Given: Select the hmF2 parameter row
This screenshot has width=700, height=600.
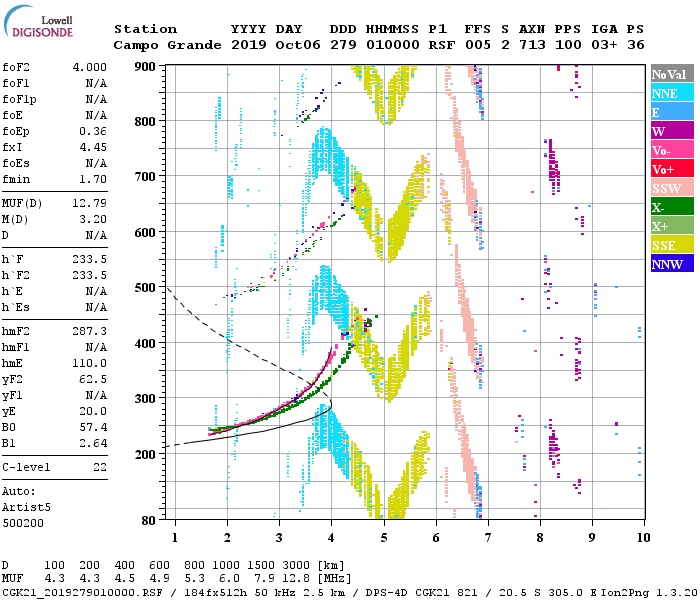Looking at the screenshot, I should [55, 329].
